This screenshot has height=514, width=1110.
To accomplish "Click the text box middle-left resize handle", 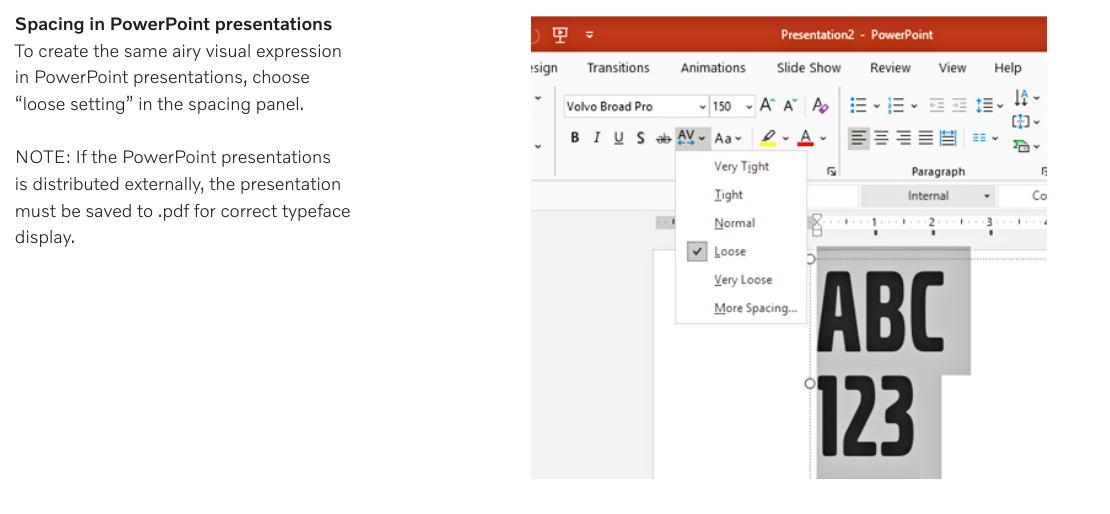I will point(811,383).
